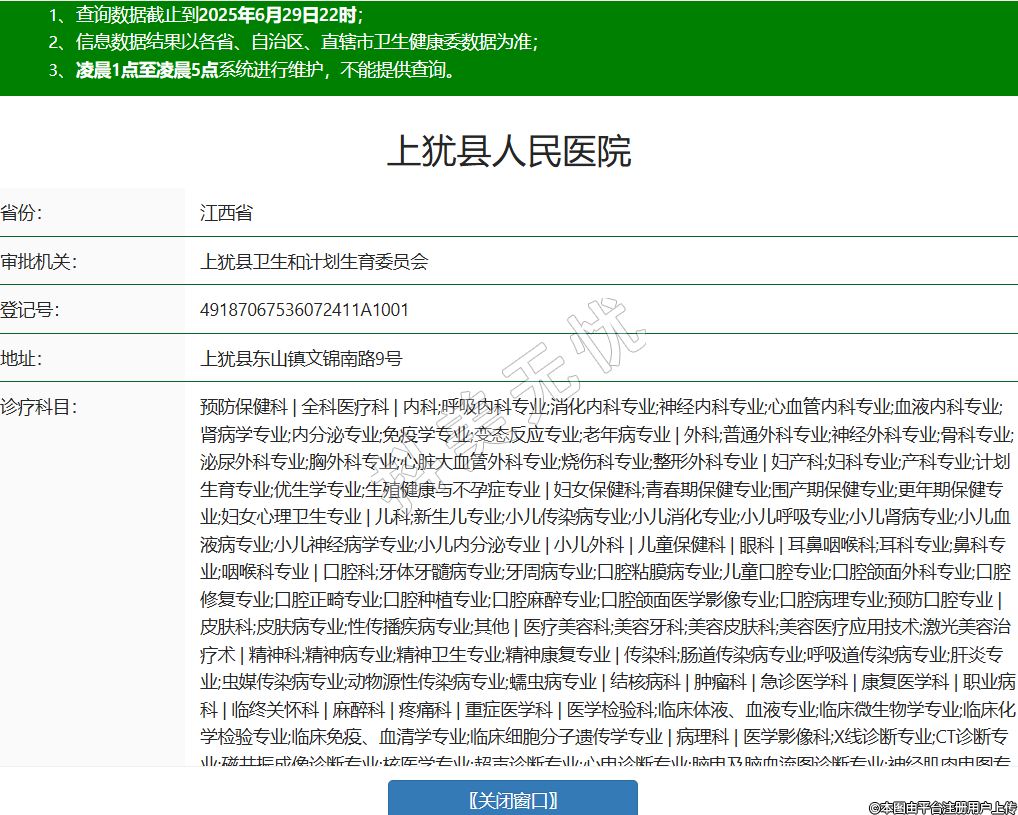Image resolution: width=1018 pixels, height=815 pixels.
Task: Select 上犹县卫生和计划生育委员会 text
Action: (x=314, y=262)
